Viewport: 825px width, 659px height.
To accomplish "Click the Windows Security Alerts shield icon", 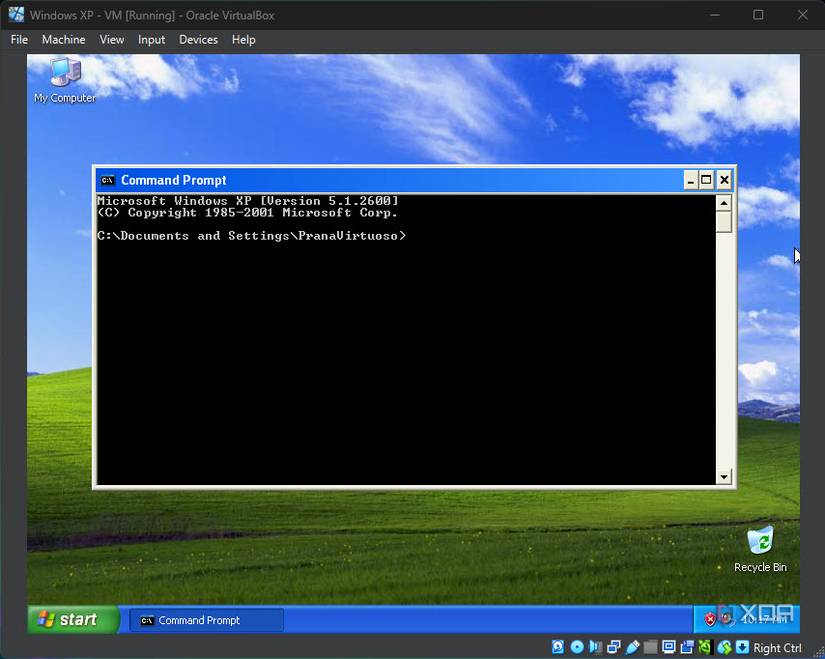I will tap(711, 617).
